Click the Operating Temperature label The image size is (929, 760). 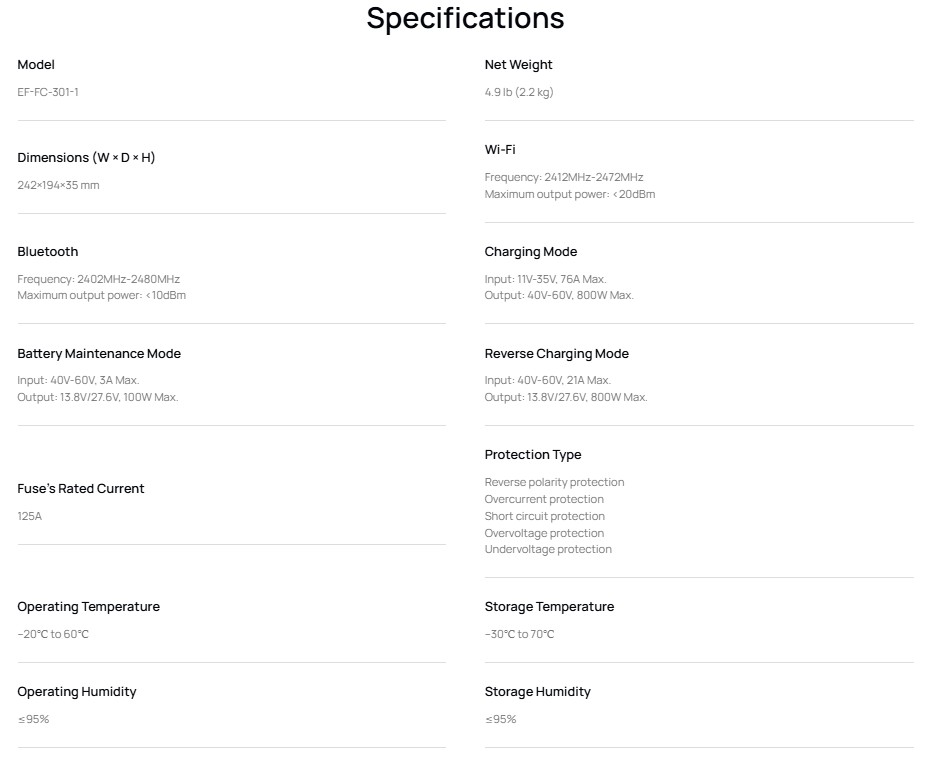(88, 607)
